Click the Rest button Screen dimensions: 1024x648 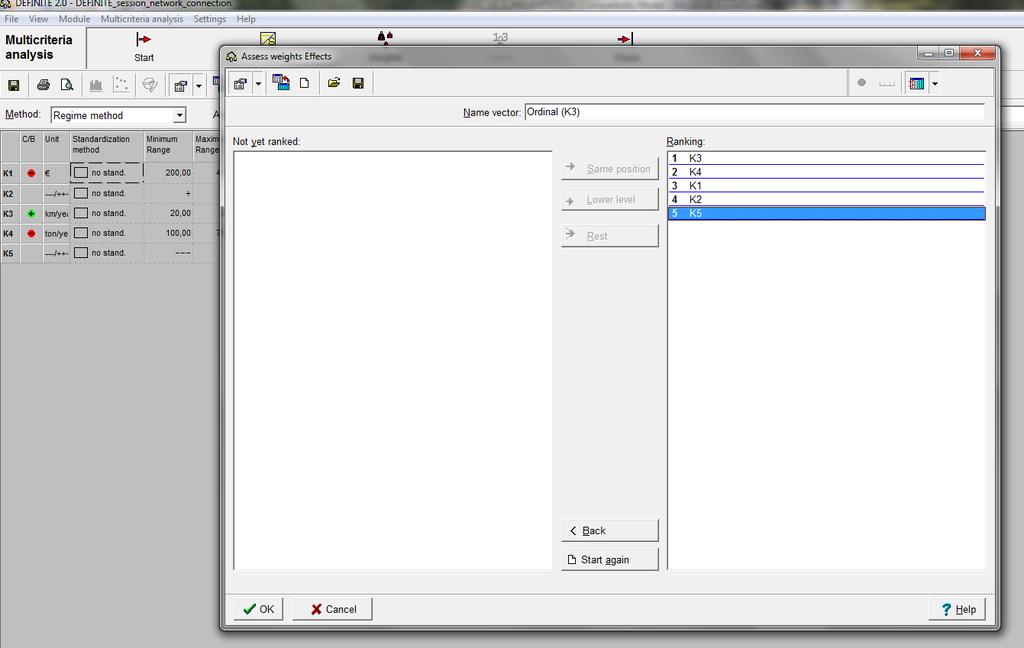610,236
